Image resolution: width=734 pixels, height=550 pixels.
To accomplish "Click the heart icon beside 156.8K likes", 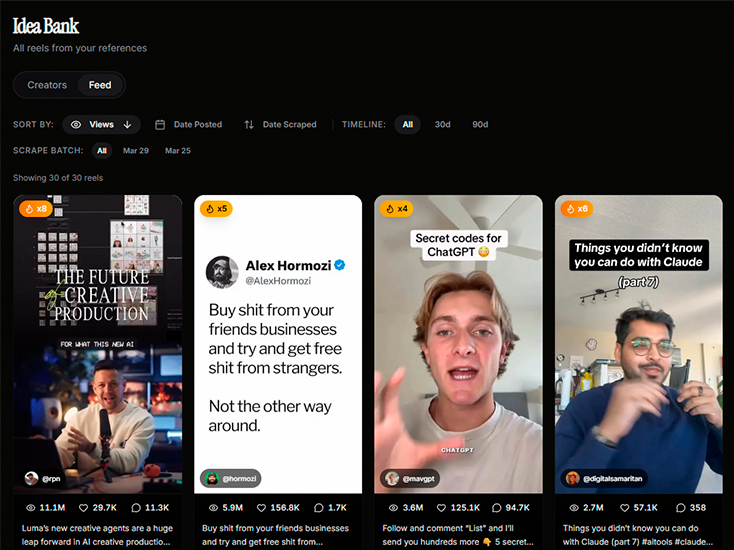I will tap(262, 508).
